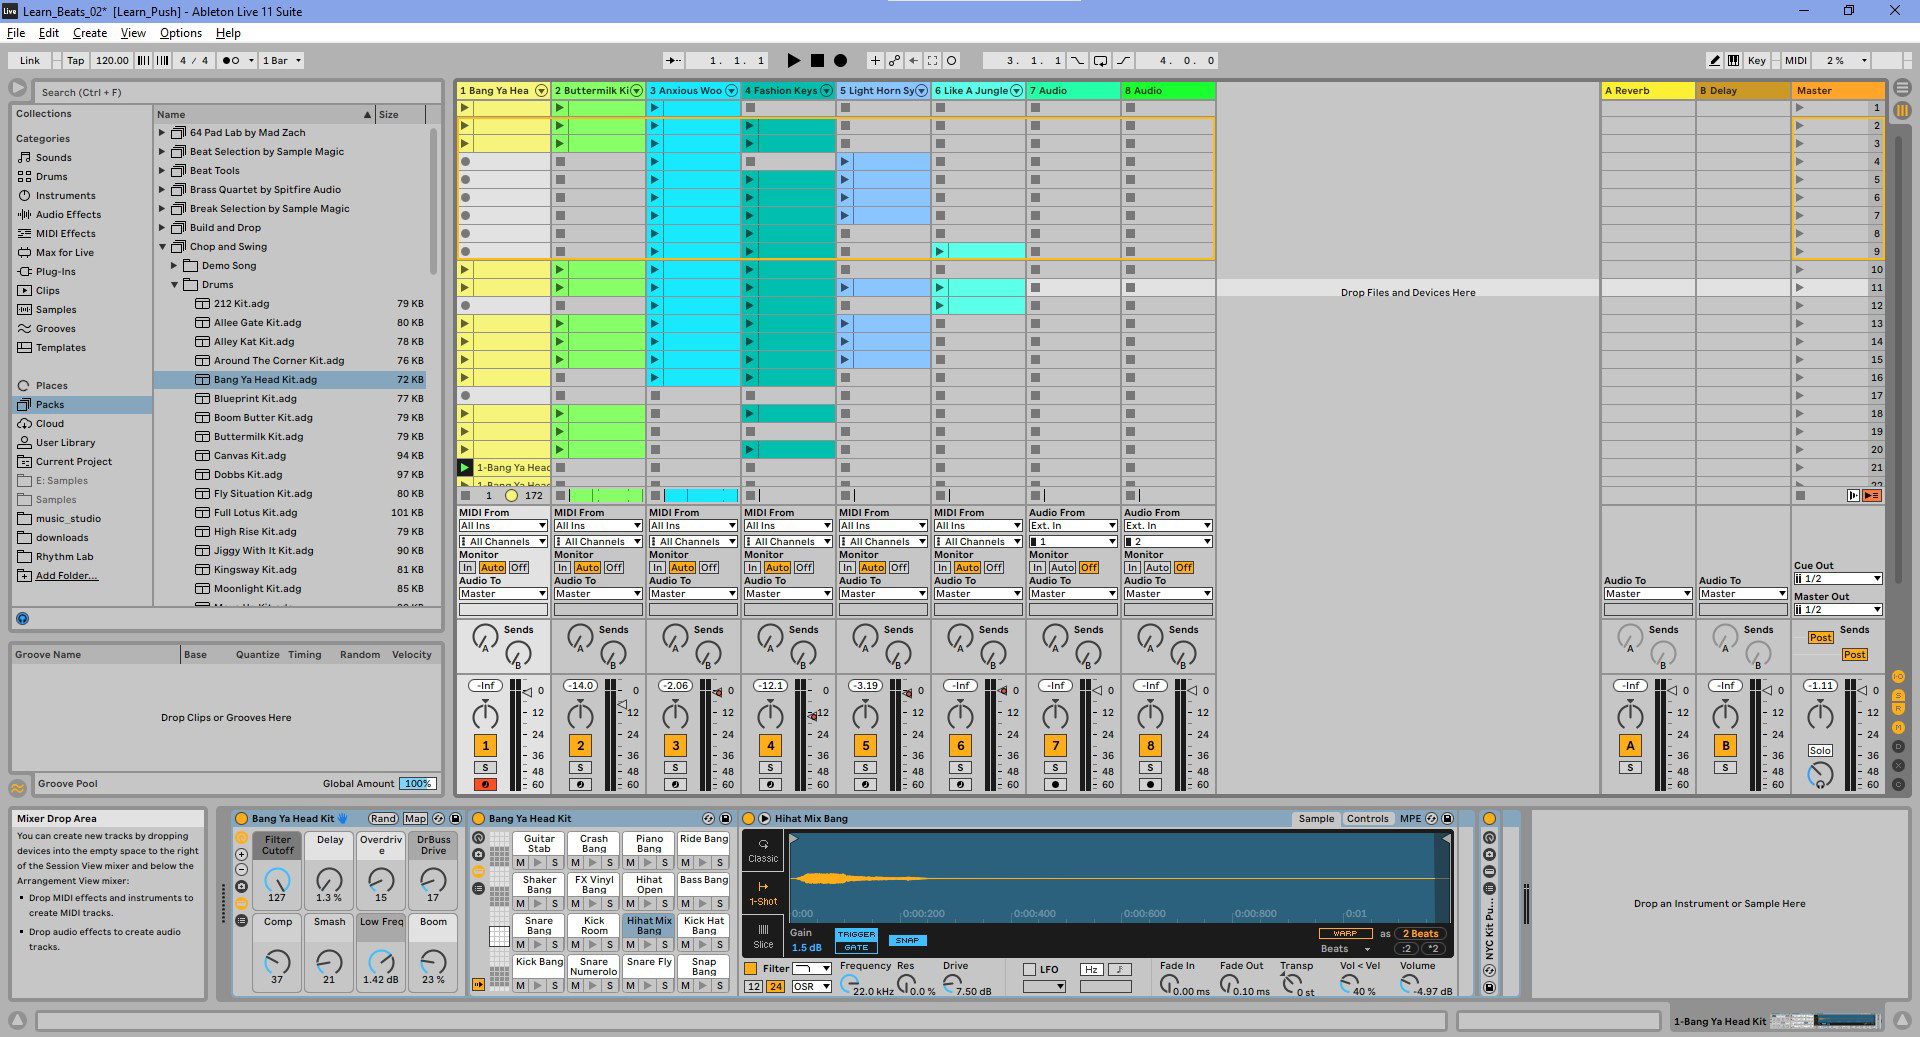Switch to Arrangement View using the selector icon
This screenshot has height=1037, width=1920.
1902,89
